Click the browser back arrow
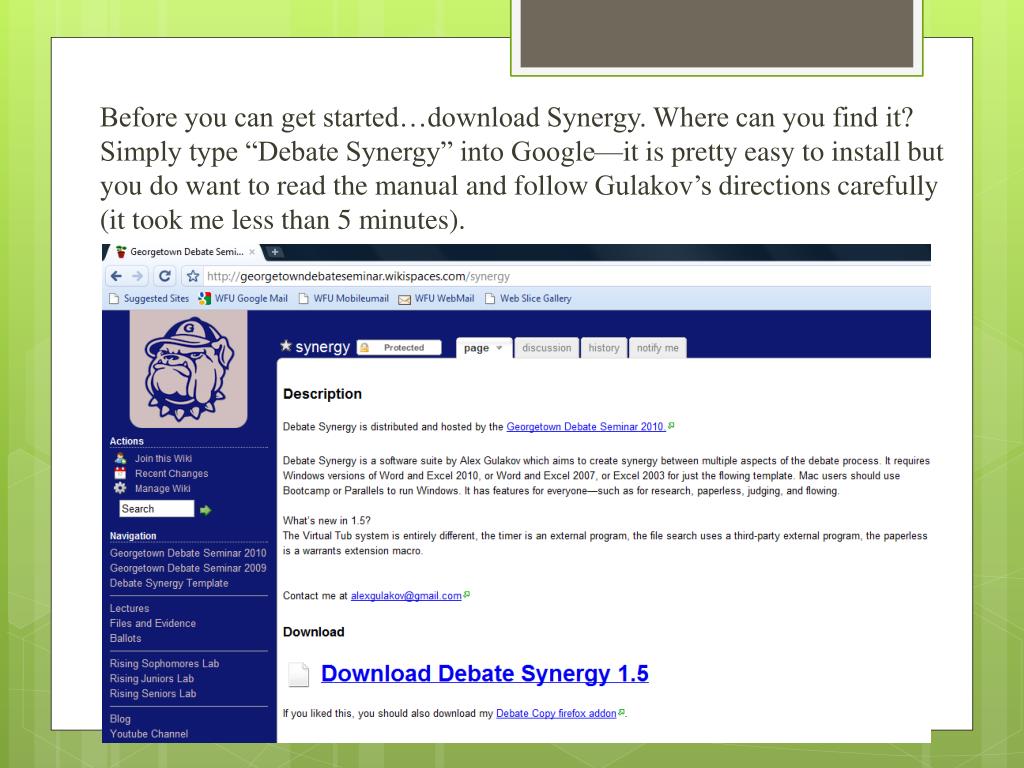This screenshot has height=768, width=1024. point(116,276)
